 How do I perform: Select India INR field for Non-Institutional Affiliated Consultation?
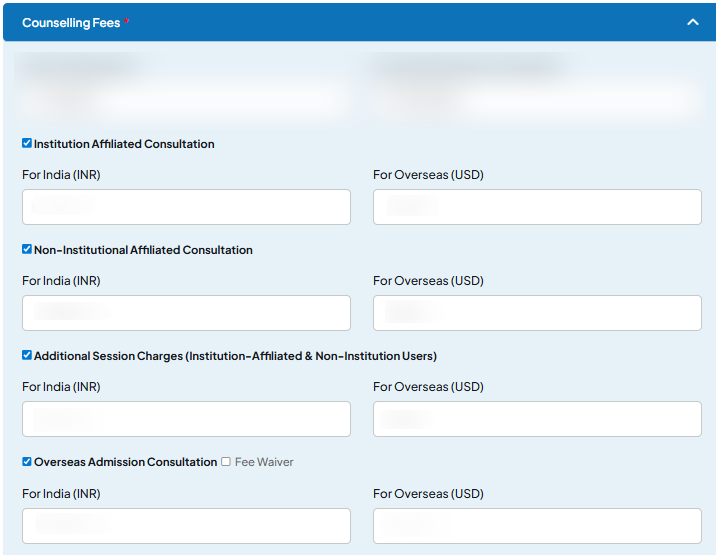186,313
